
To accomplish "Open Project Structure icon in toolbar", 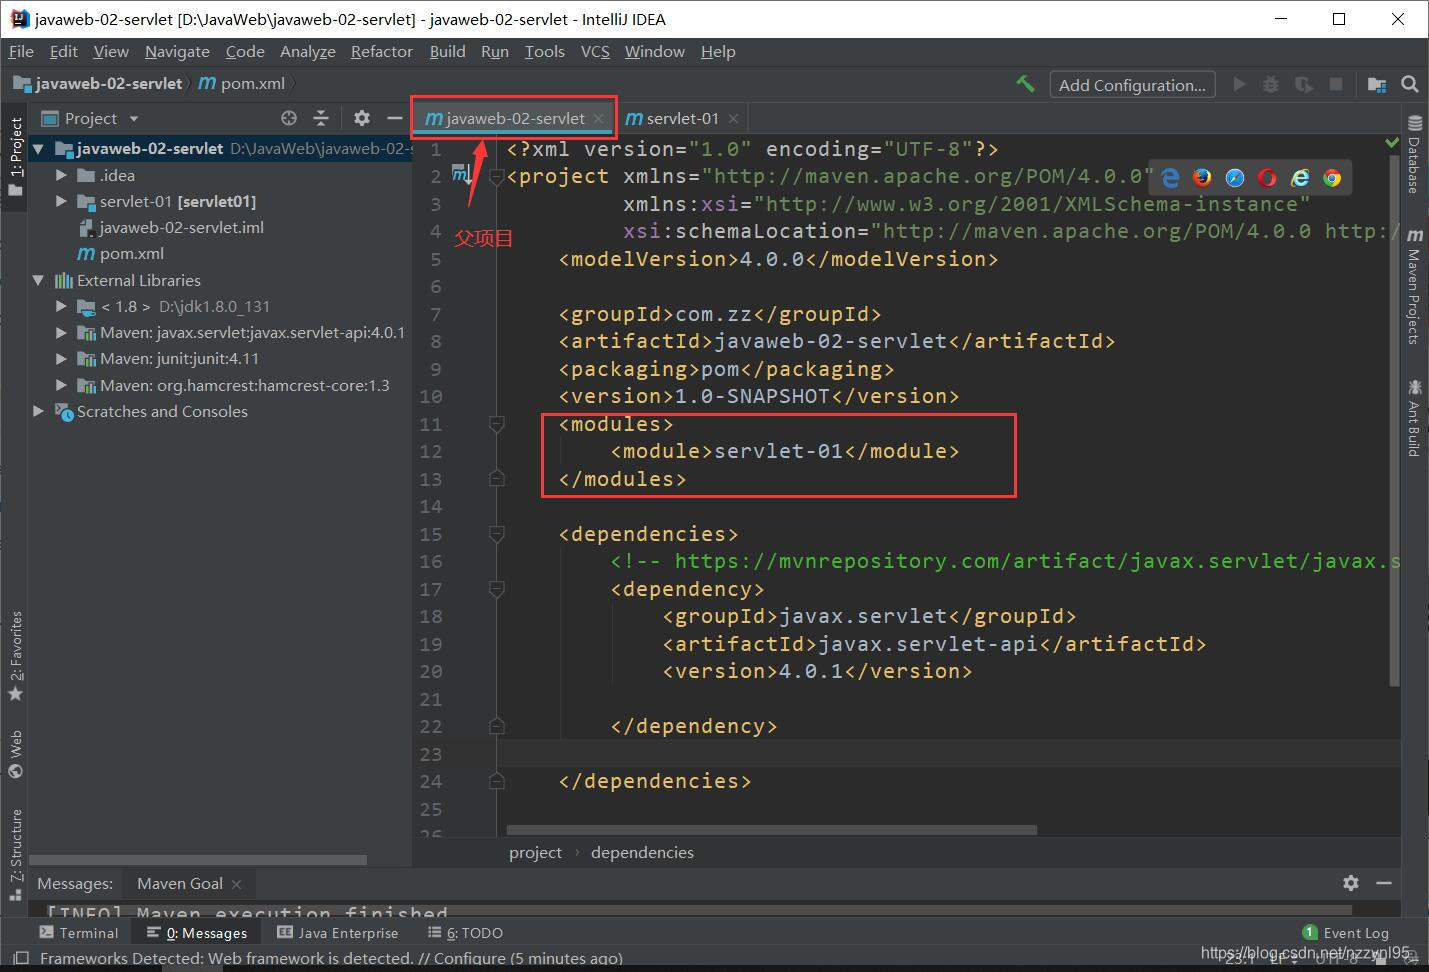I will [1377, 85].
